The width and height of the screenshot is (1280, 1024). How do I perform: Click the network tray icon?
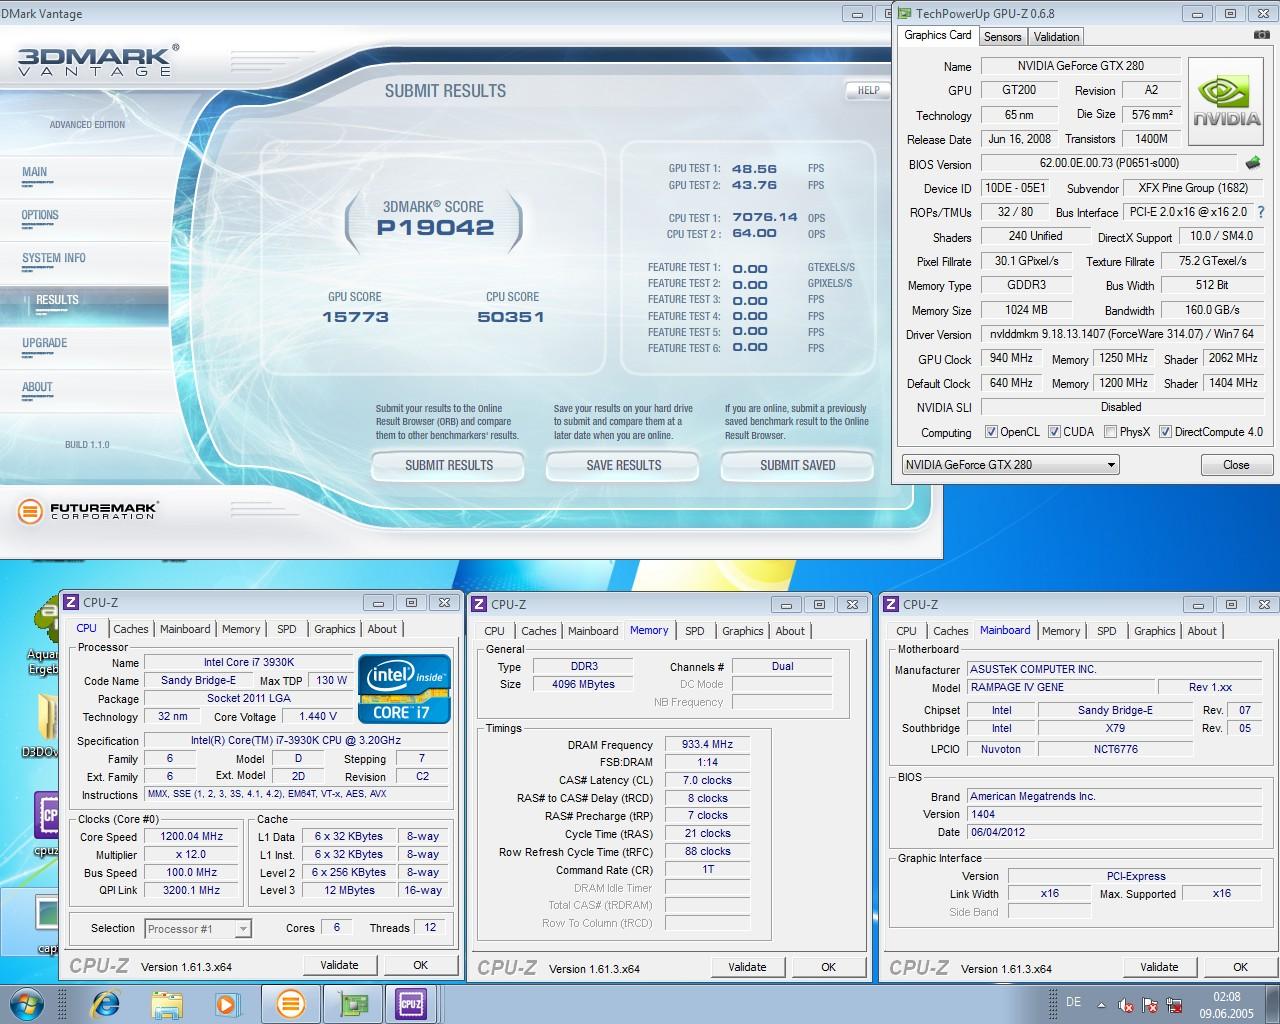pyautogui.click(x=1174, y=1005)
